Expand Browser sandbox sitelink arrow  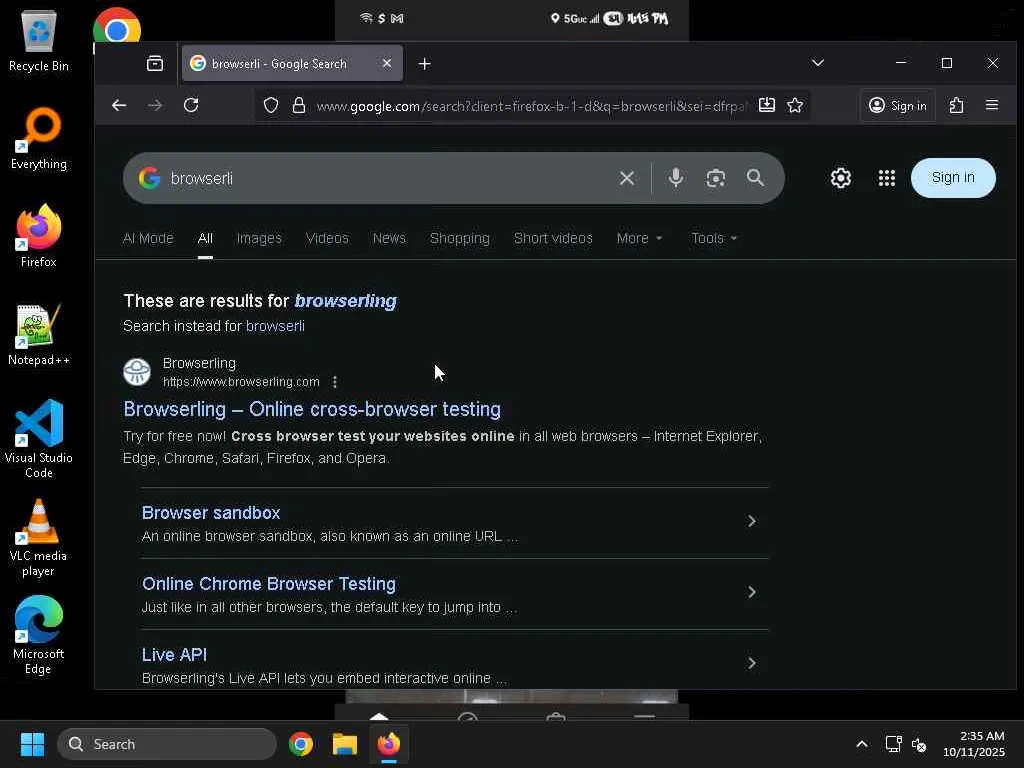click(x=752, y=521)
